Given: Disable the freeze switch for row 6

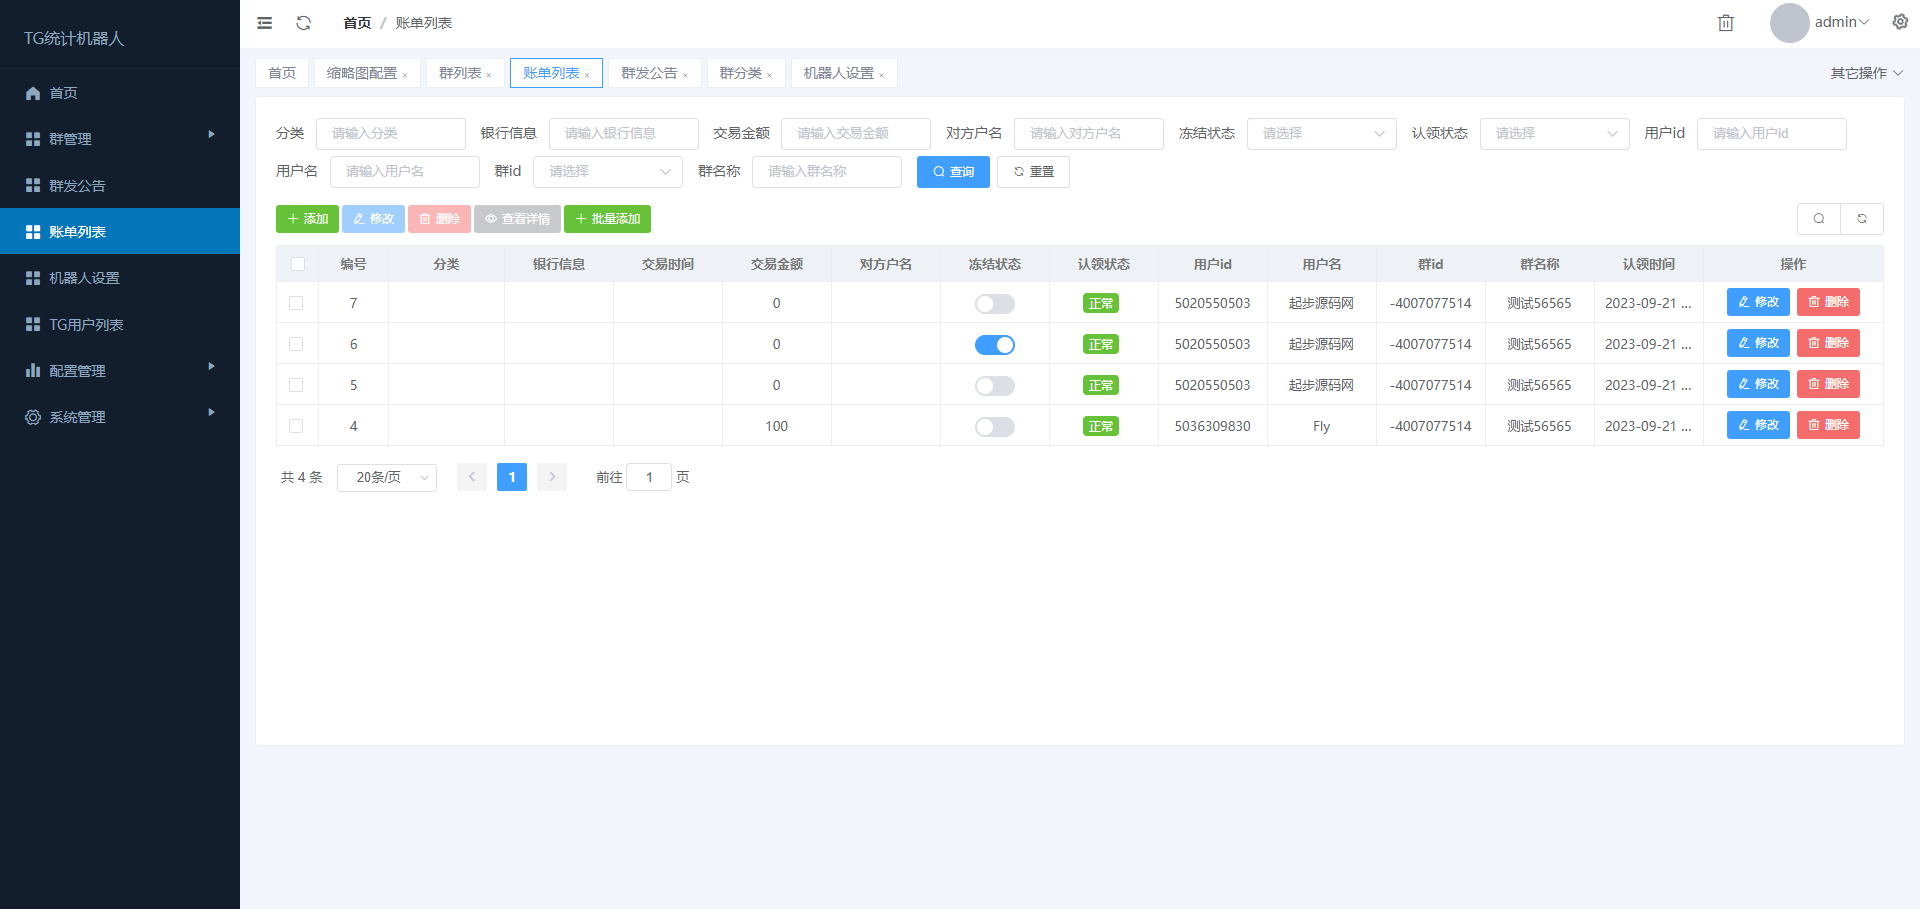Looking at the screenshot, I should coord(994,345).
